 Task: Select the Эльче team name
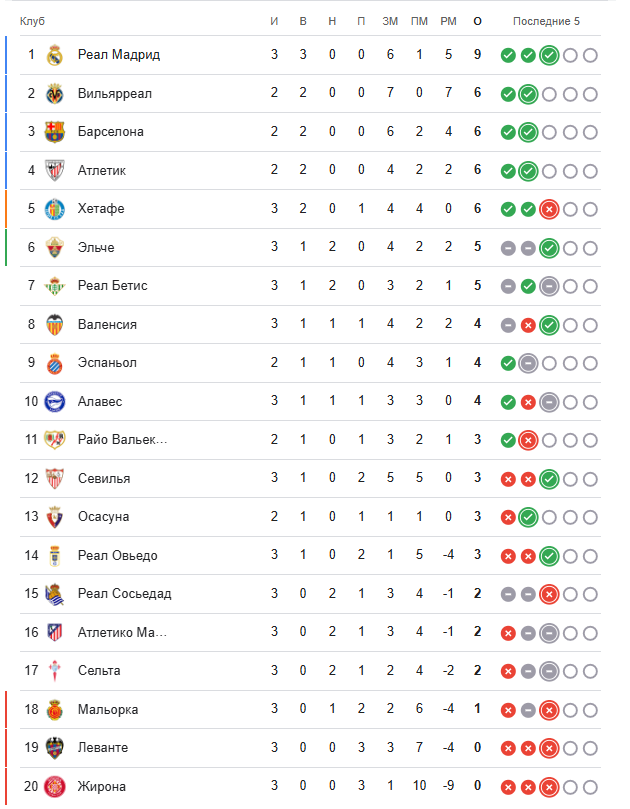coord(96,247)
